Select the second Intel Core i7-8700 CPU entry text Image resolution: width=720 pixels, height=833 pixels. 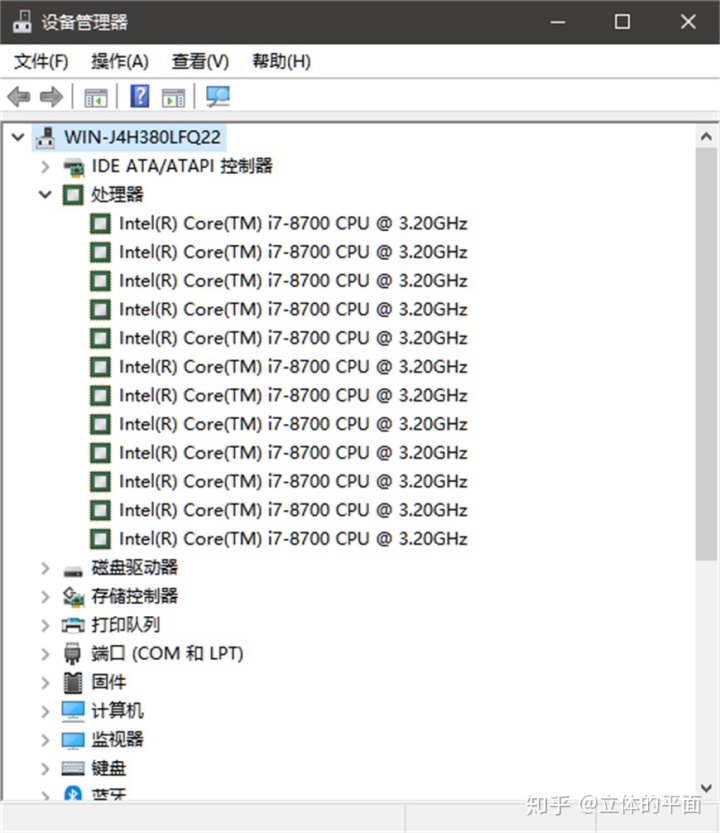[x=293, y=252]
